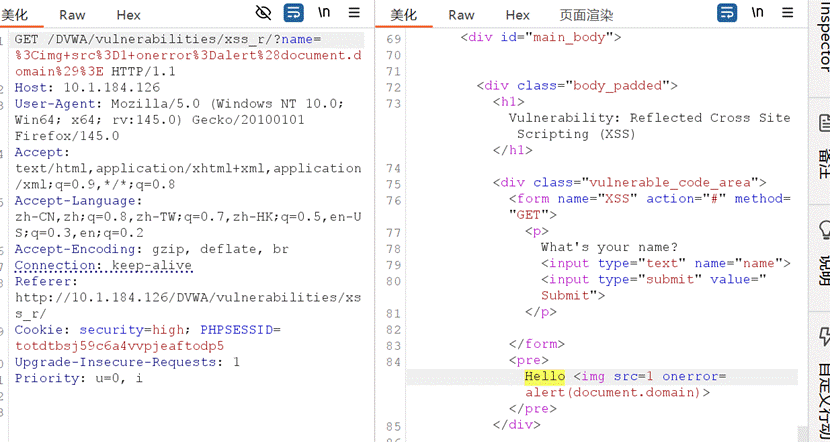Click the highlighted Hello word in response

point(545,376)
